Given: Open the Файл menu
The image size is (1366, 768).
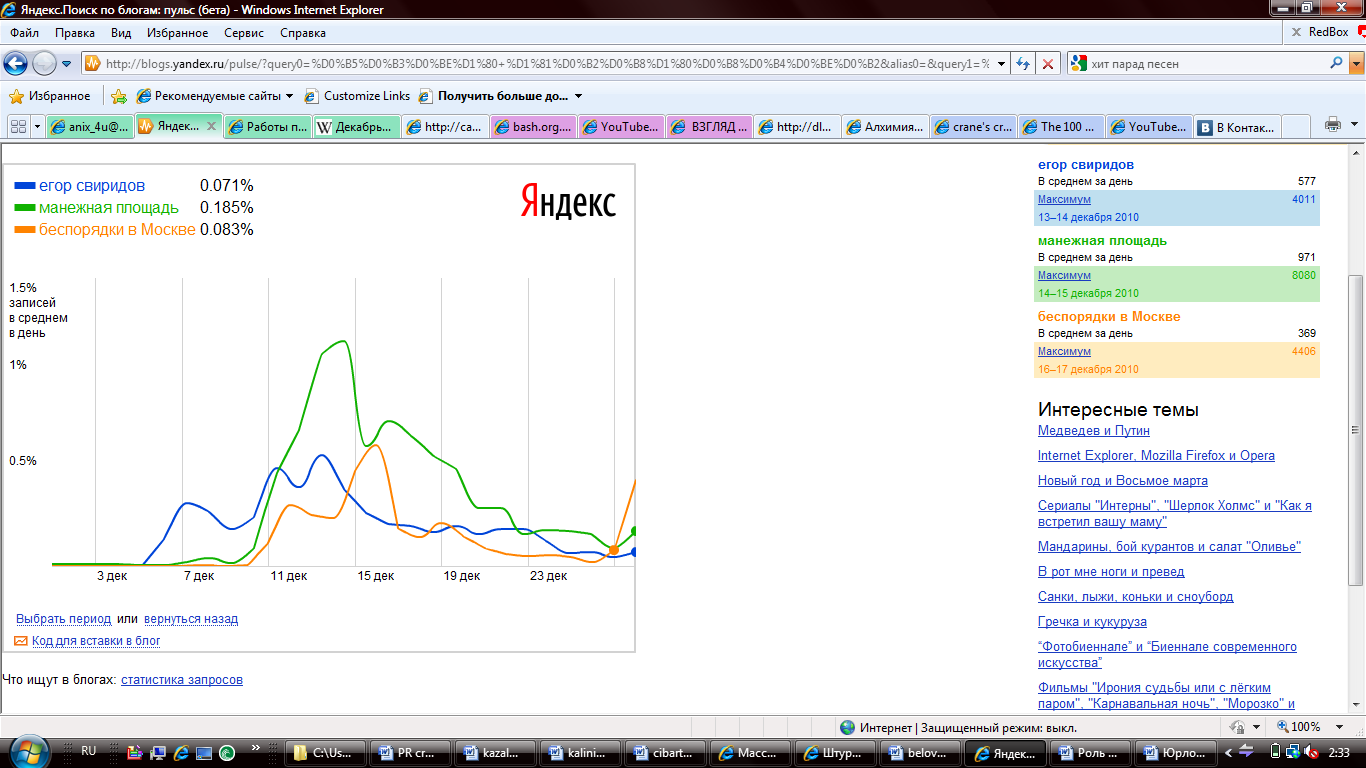Looking at the screenshot, I should pos(24,33).
